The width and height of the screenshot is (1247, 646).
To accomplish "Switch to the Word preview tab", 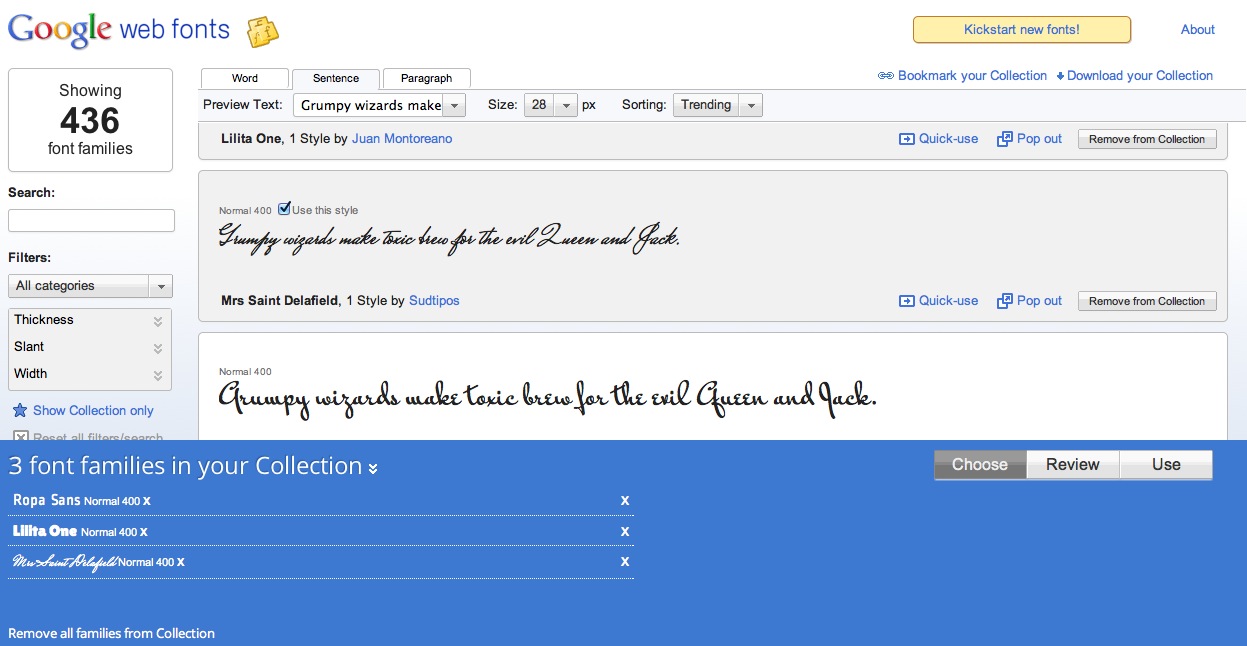I will point(245,78).
